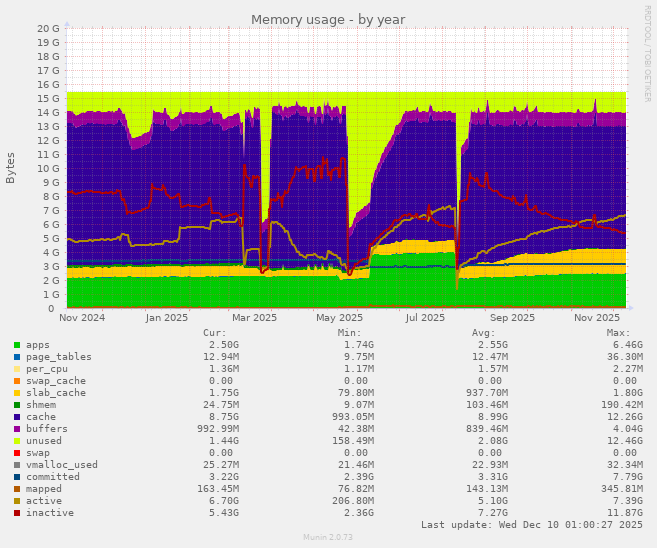
Task: Select the 'inactive' legend label
Action: [50, 513]
